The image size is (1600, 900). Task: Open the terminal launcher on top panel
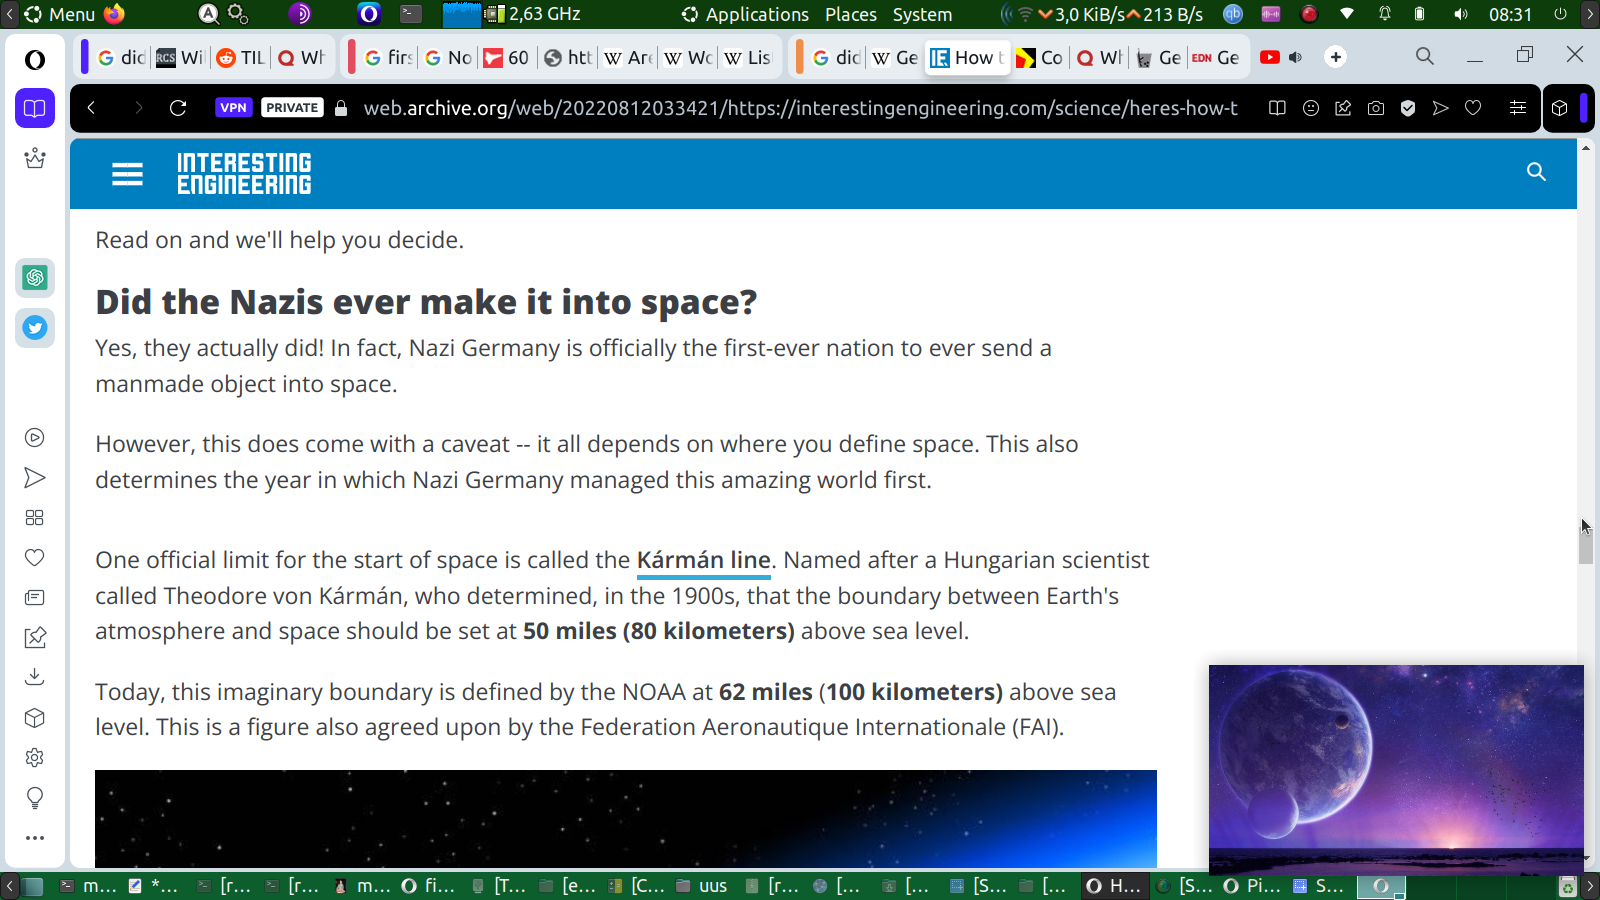411,14
